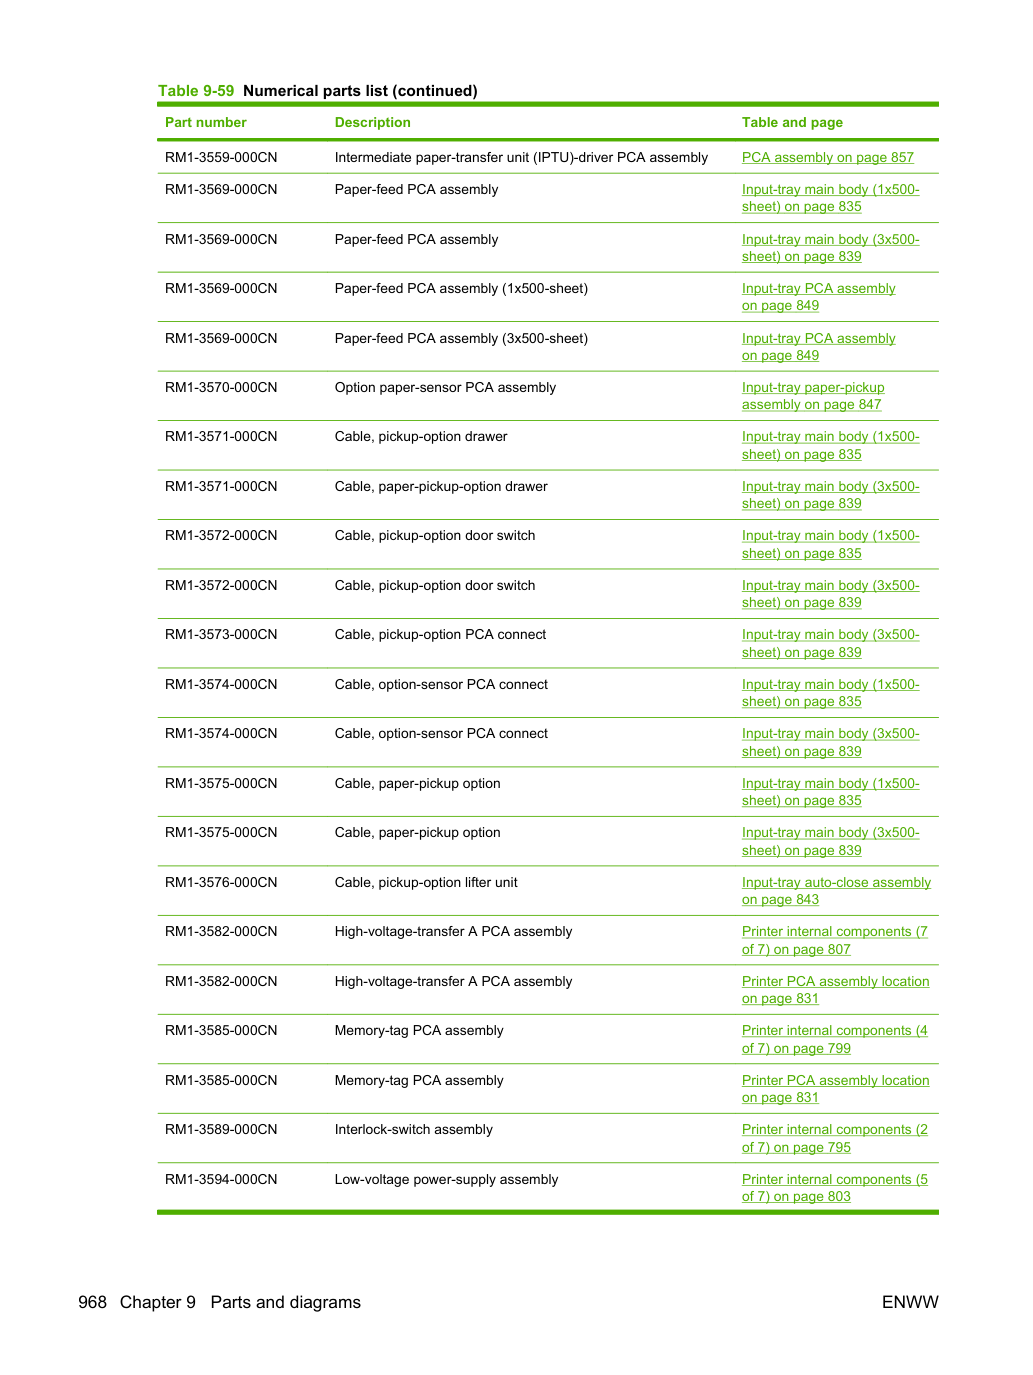Open the Input-tray auto-close assembly page 843 link
Screen dimensions: 1033x1375
pos(836,891)
